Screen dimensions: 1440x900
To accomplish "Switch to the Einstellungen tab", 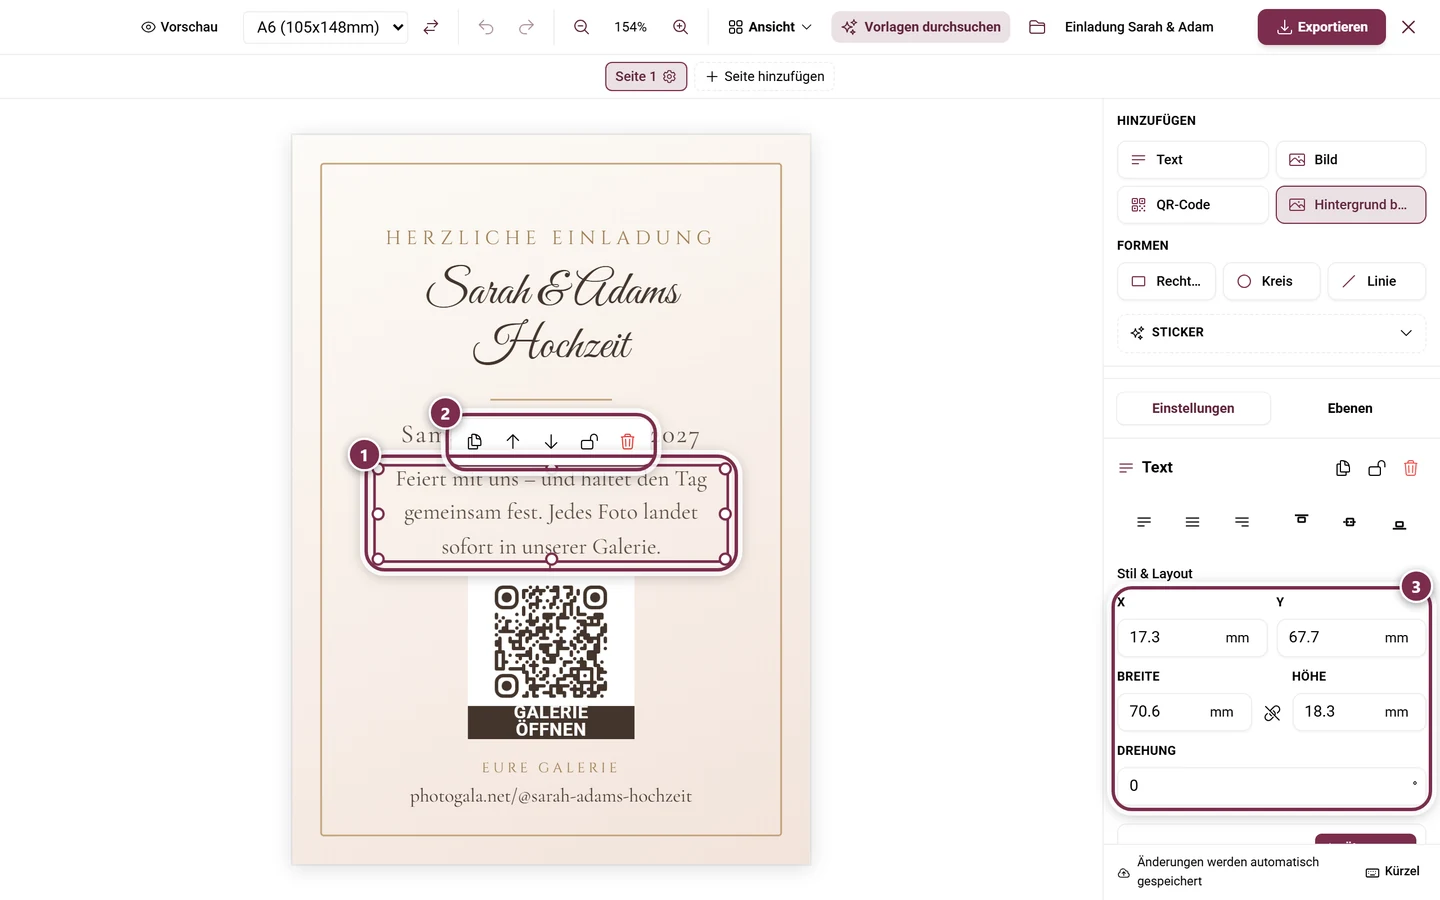I will coord(1193,408).
